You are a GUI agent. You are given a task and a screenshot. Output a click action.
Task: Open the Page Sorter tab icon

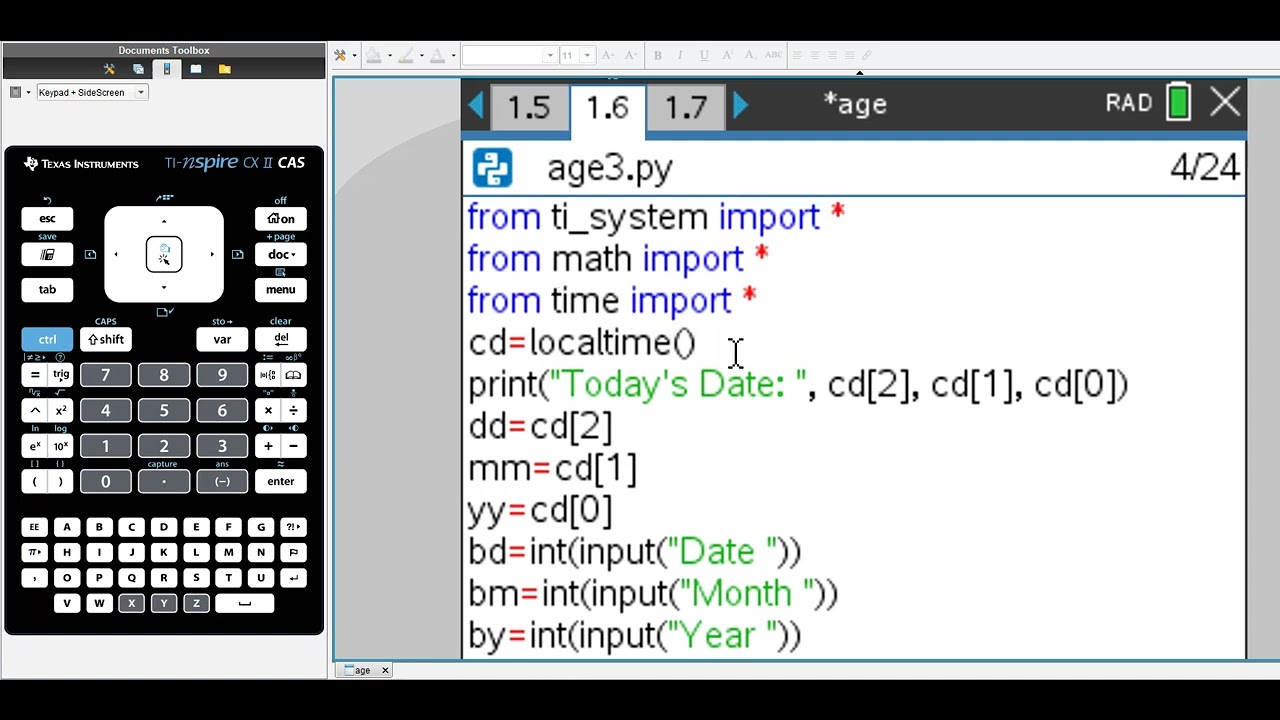[x=138, y=69]
